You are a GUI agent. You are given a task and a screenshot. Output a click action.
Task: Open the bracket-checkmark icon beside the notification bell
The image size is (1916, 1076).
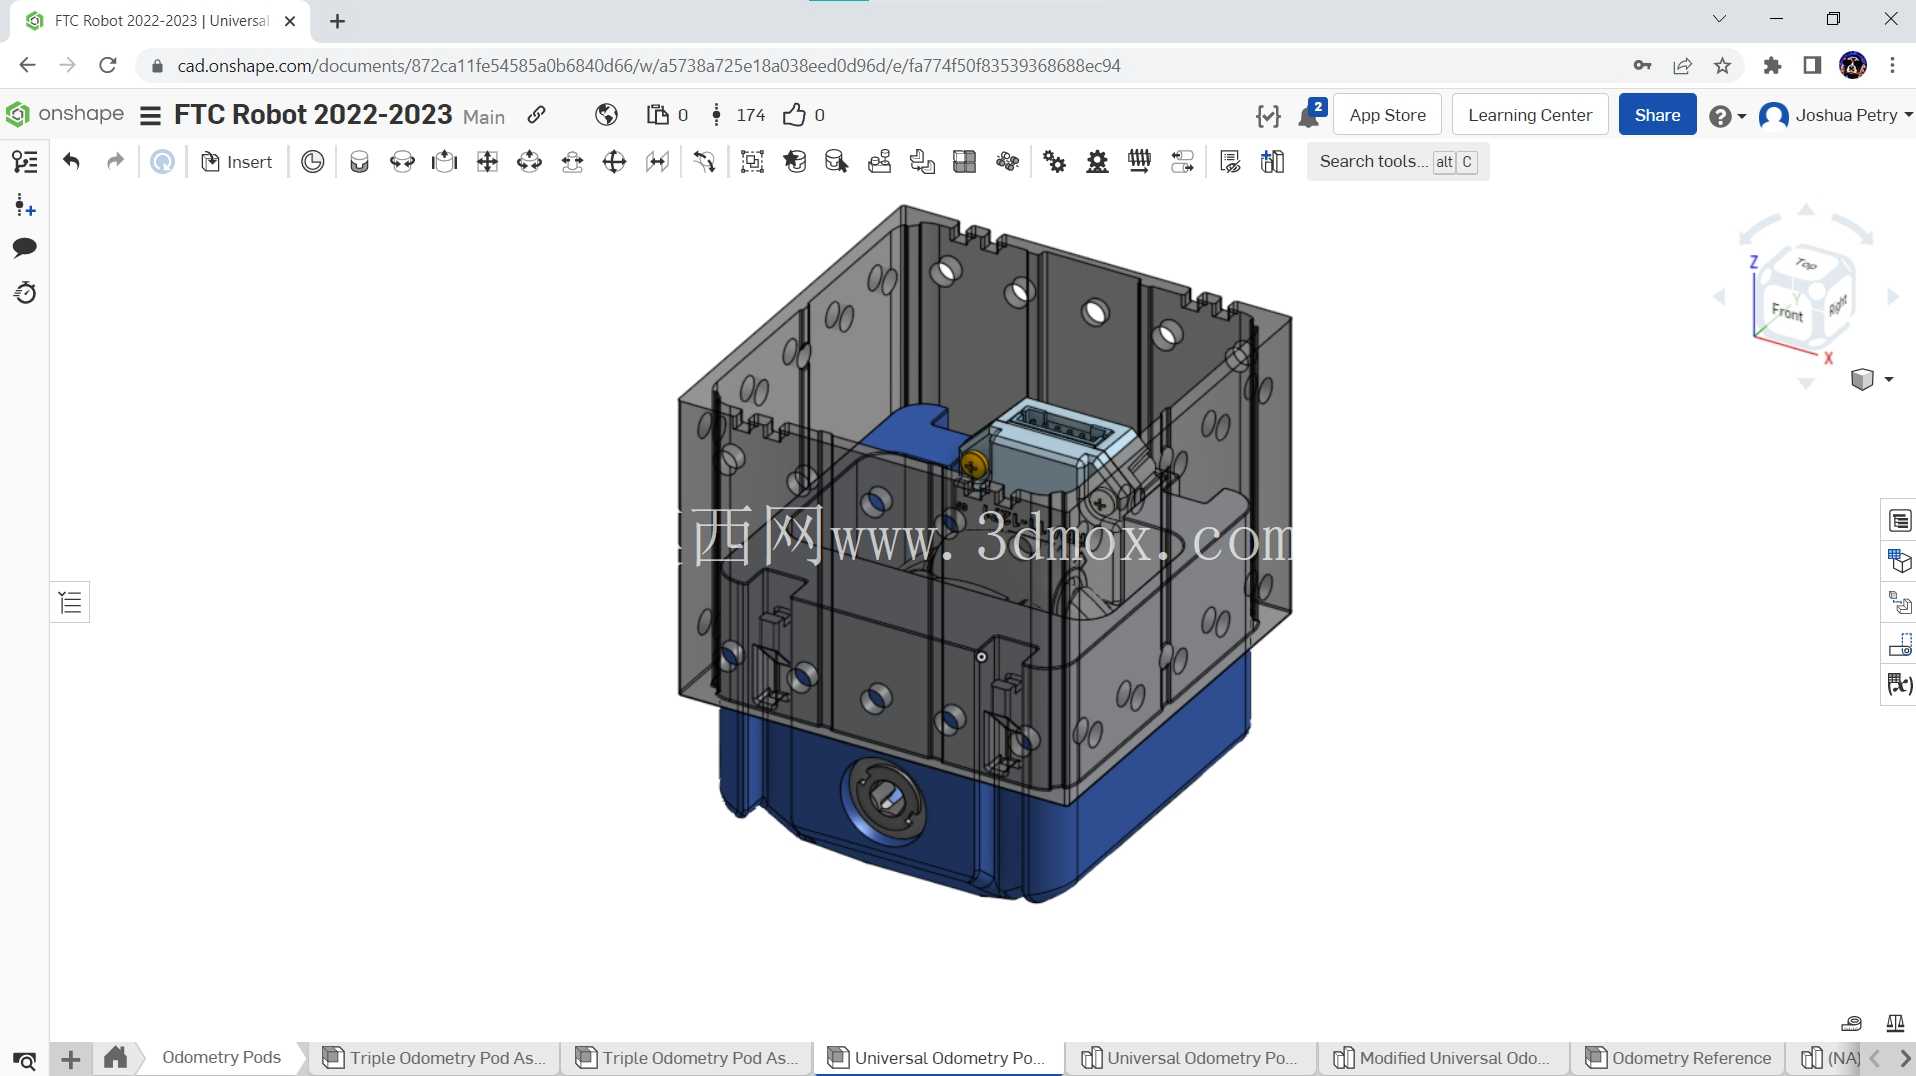(1268, 116)
